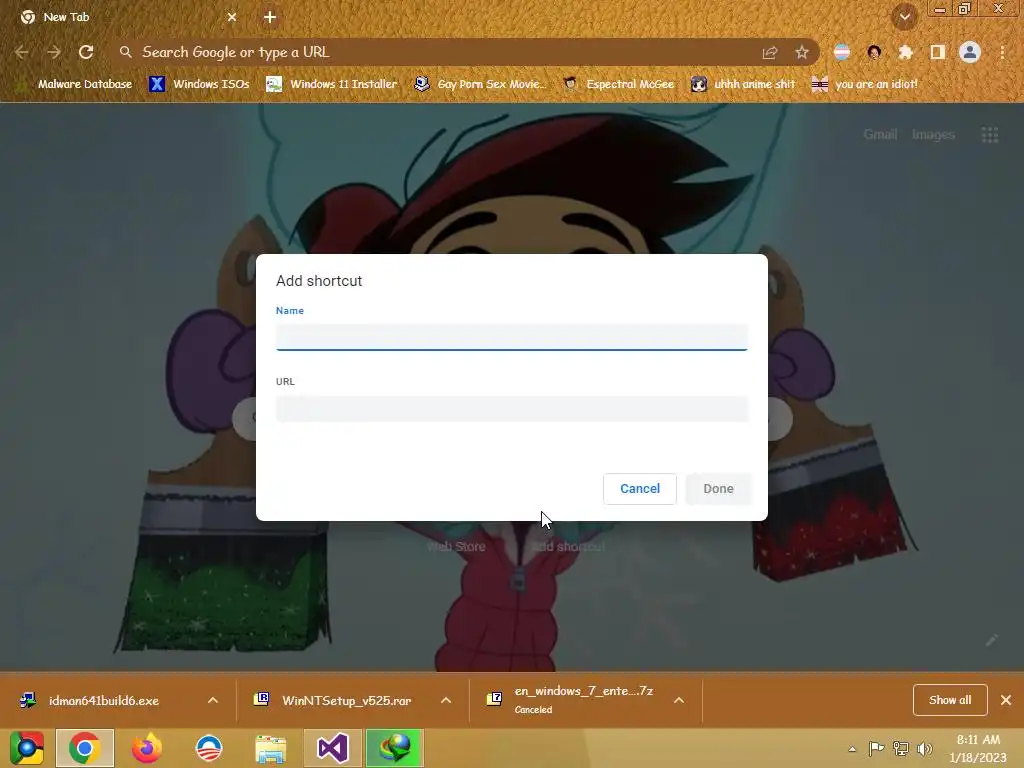Open the network tray icon
Image resolution: width=1024 pixels, height=768 pixels.
901,748
